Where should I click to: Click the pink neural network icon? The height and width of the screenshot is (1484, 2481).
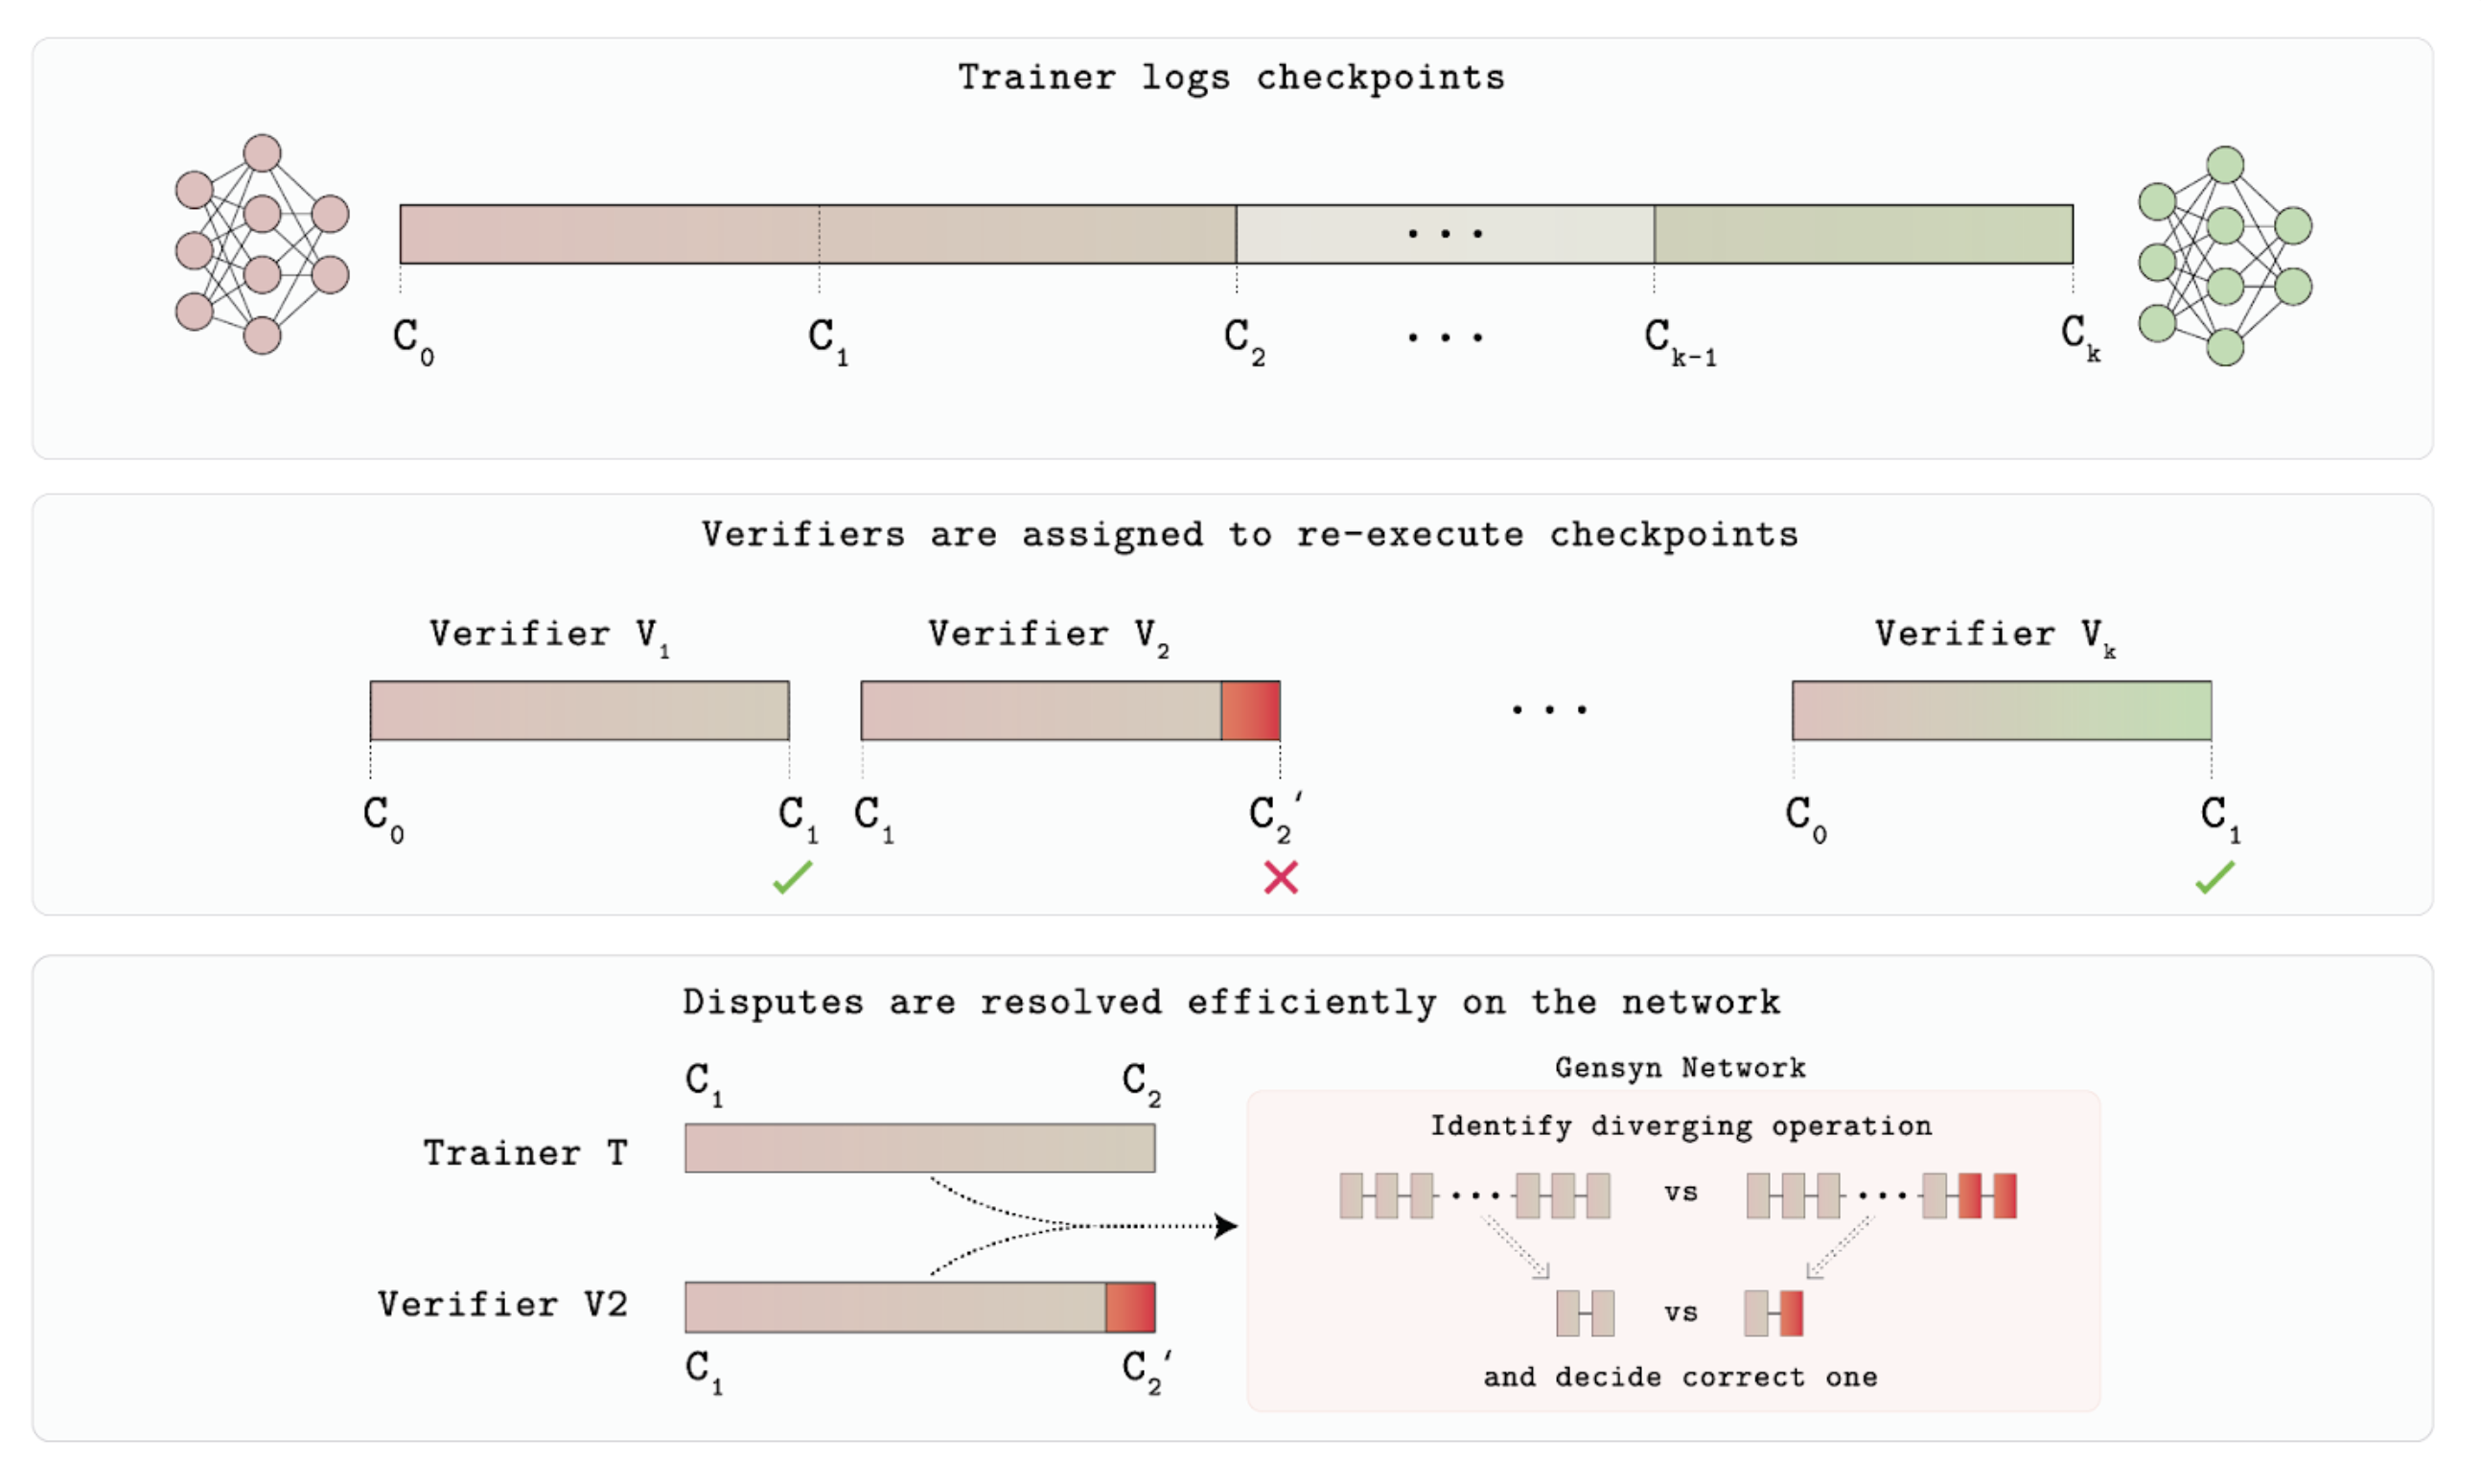pos(262,245)
